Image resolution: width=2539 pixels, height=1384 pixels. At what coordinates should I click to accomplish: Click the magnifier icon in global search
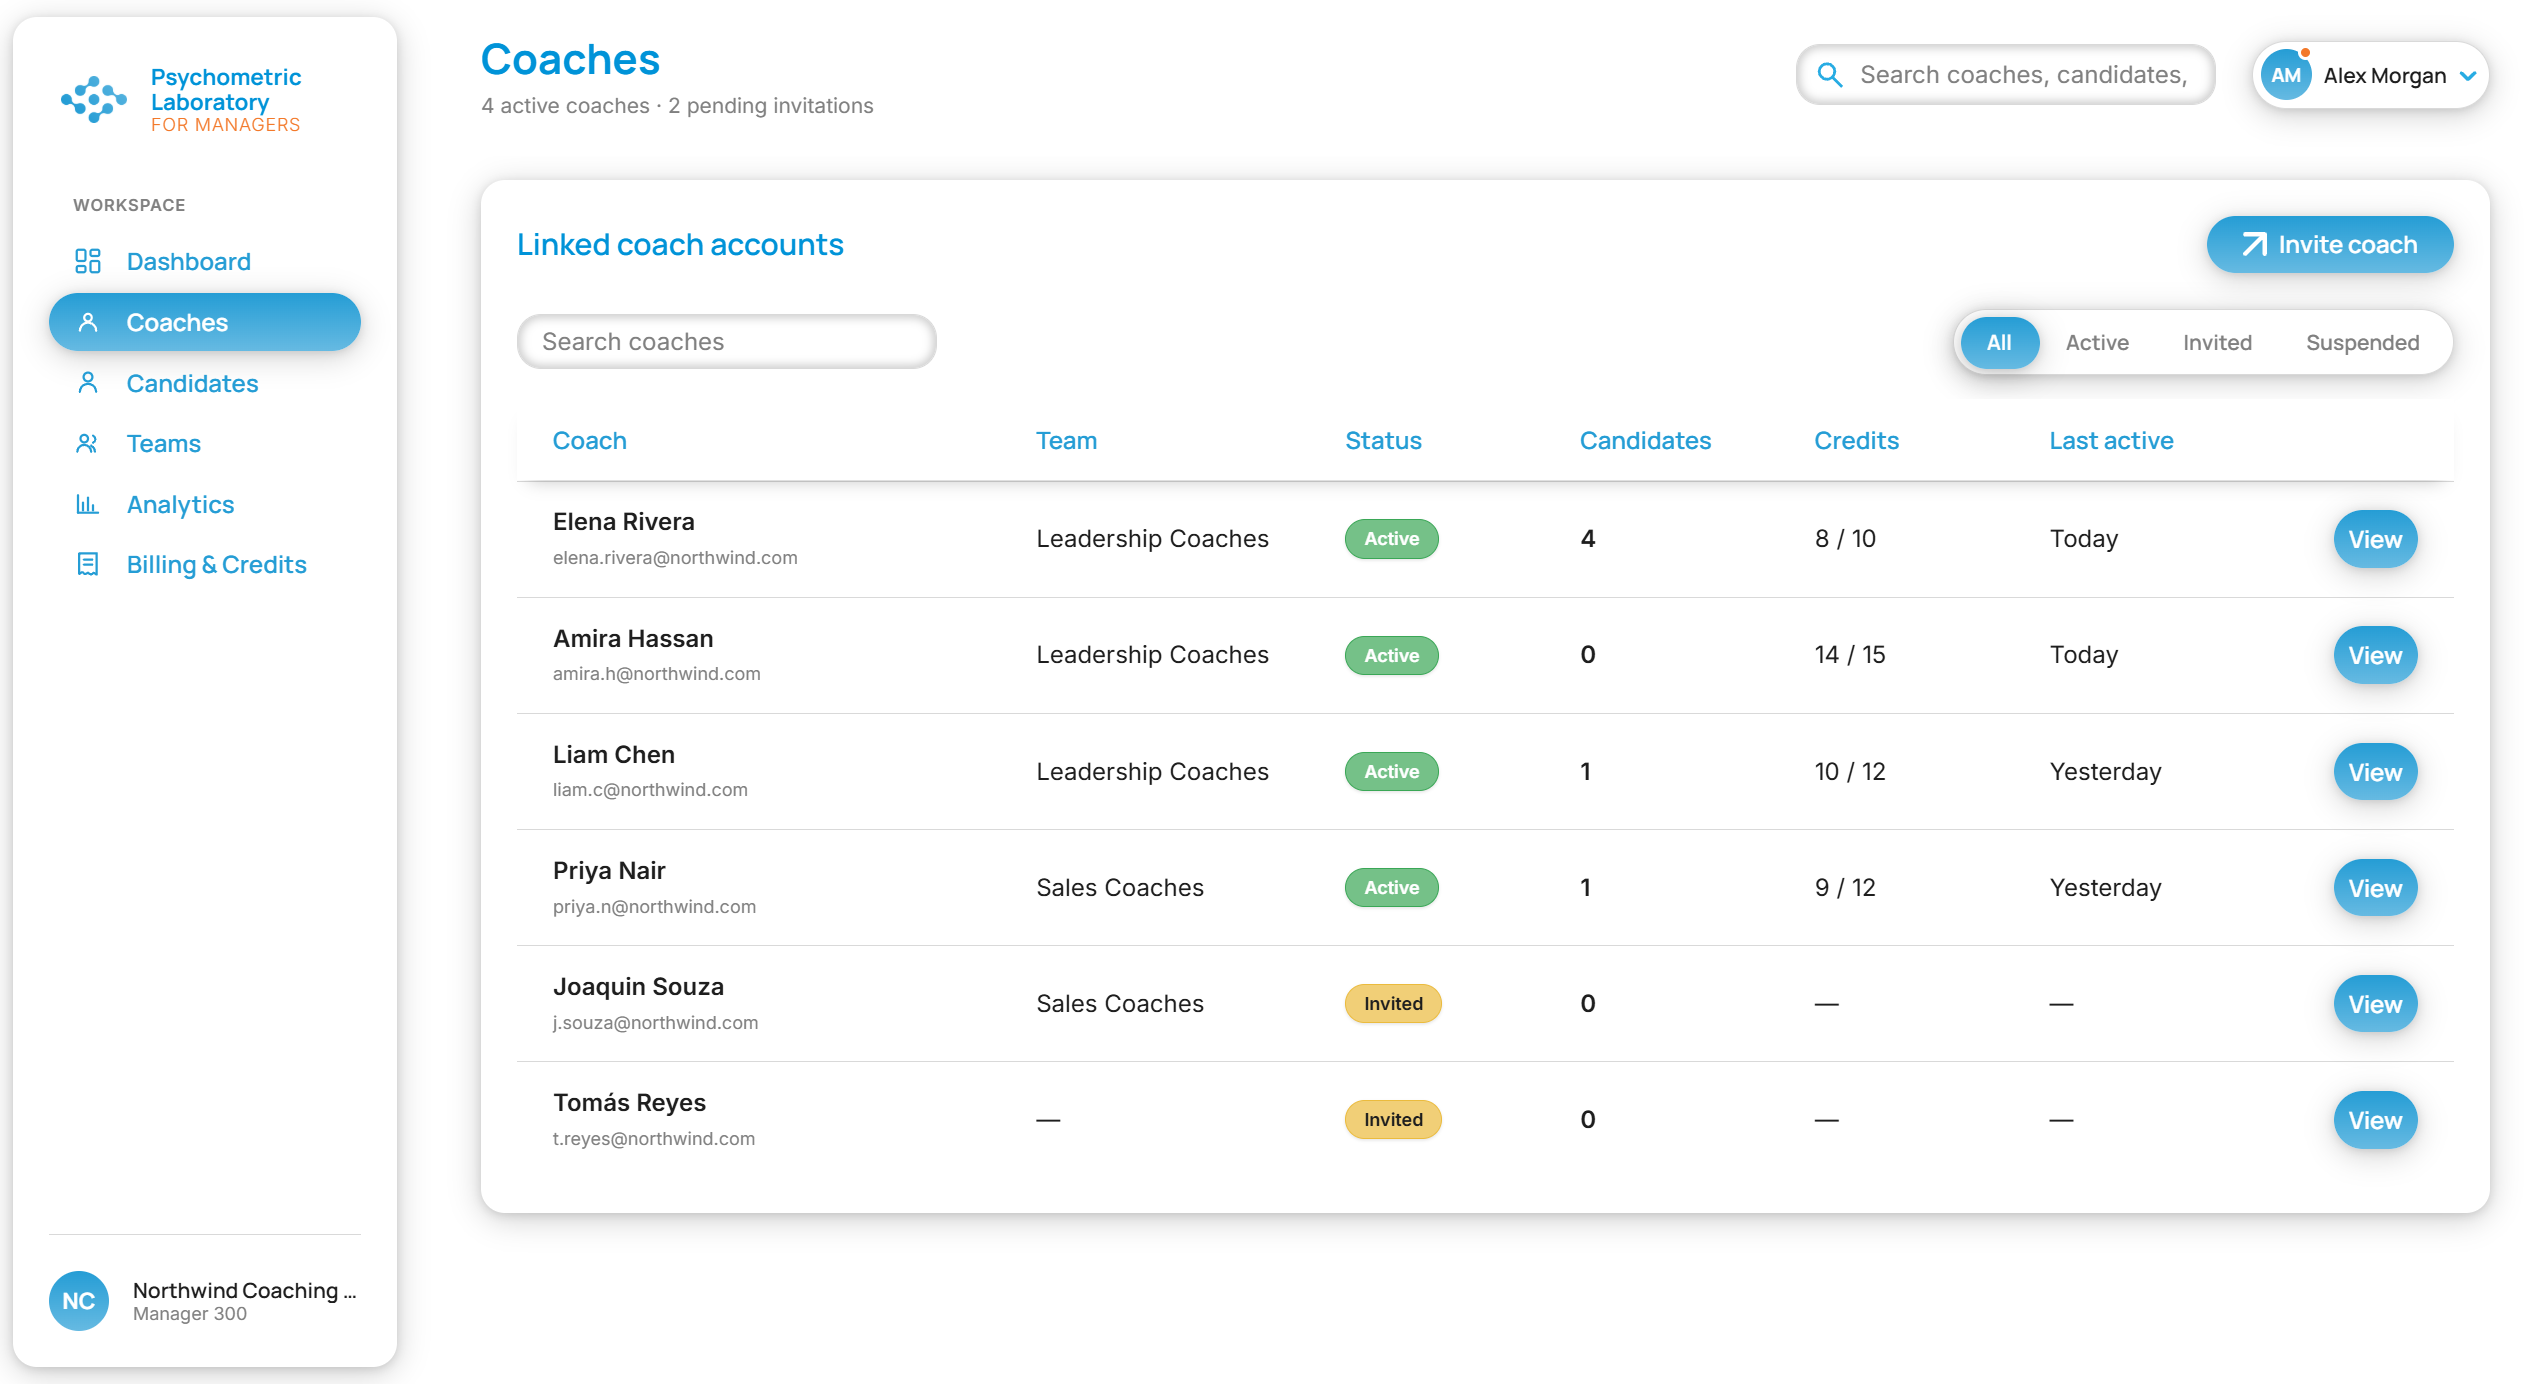coord(1829,75)
